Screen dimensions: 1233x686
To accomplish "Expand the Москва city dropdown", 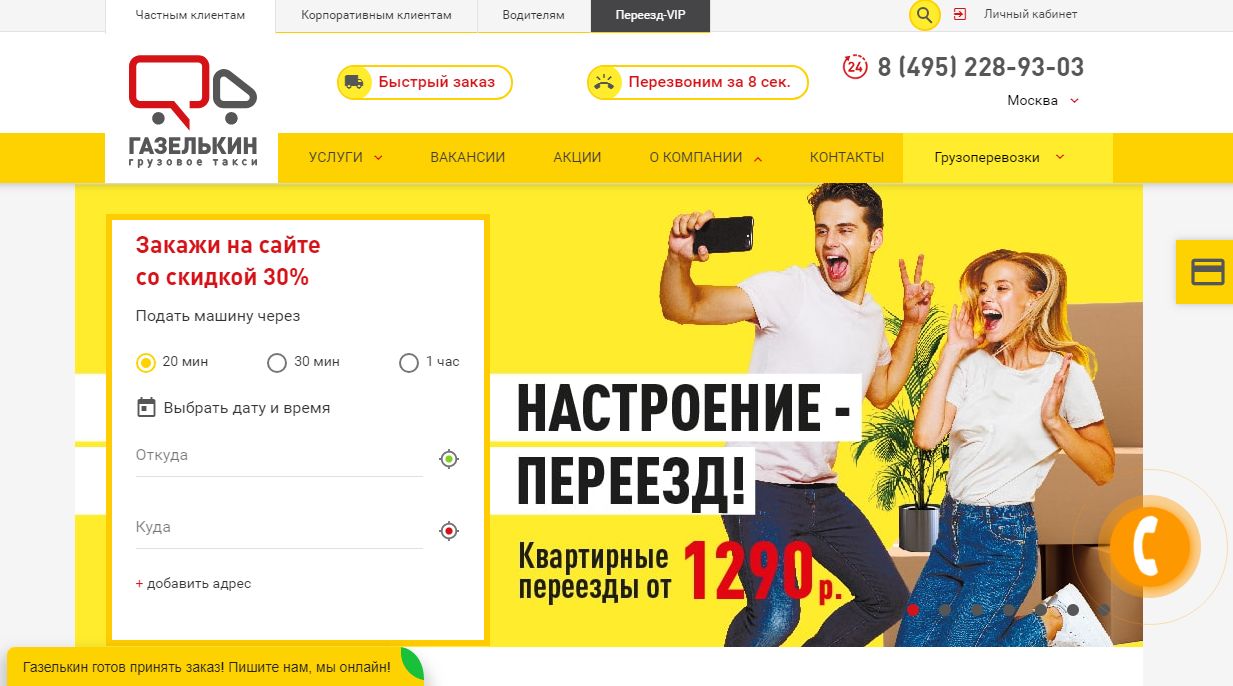I will 1043,100.
